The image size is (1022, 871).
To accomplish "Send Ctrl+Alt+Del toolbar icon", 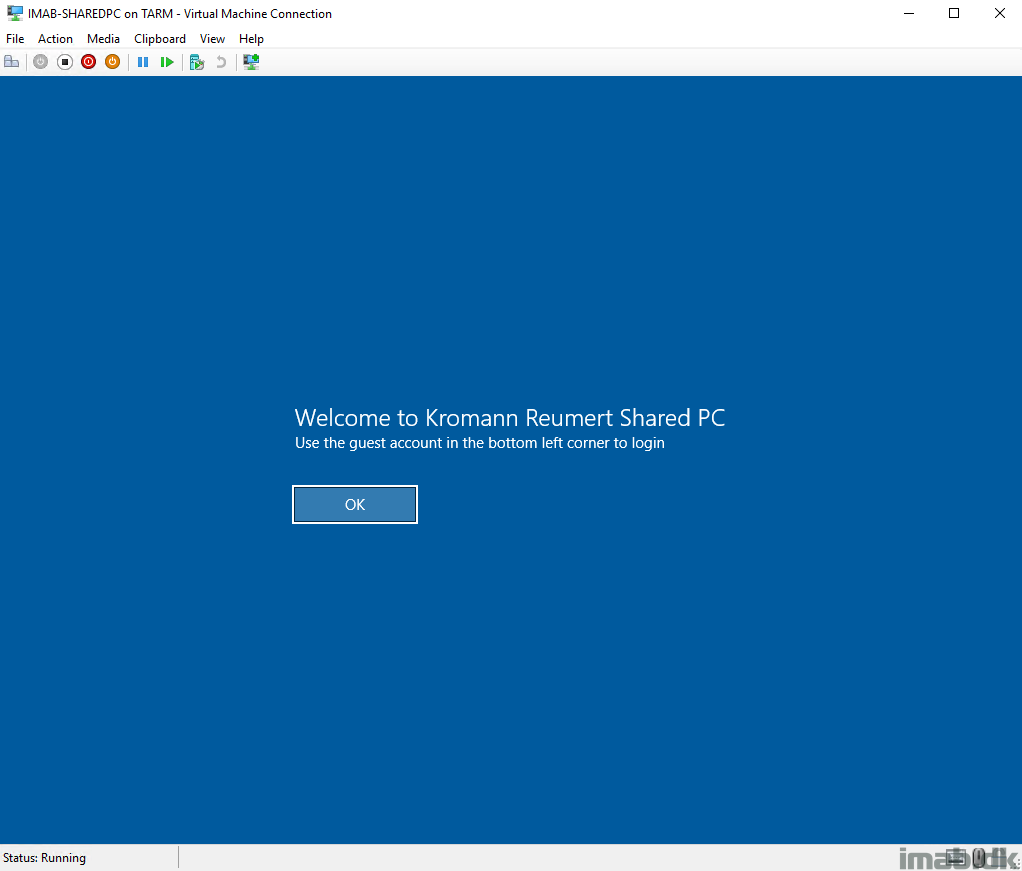I will click(x=12, y=62).
